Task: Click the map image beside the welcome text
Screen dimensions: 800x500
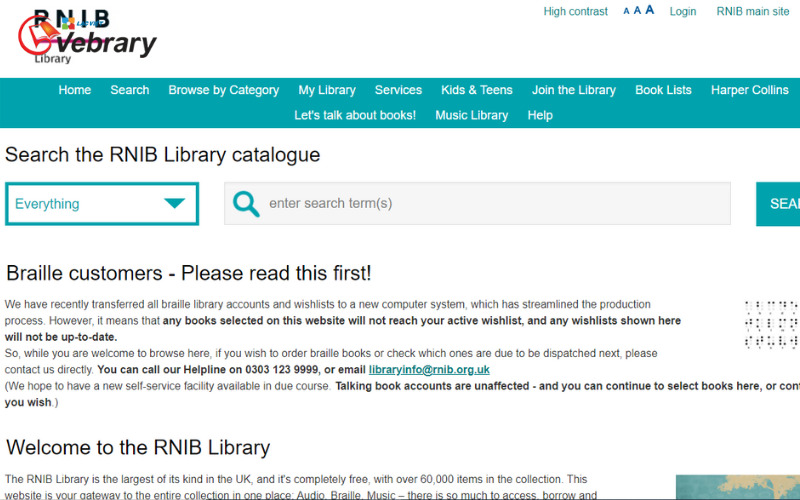Action: point(738,487)
